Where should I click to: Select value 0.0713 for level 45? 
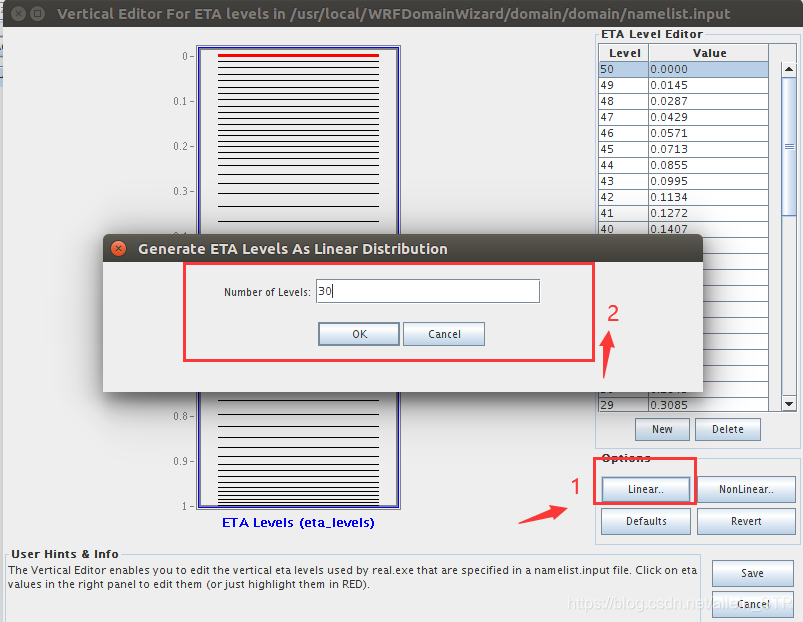pos(708,149)
